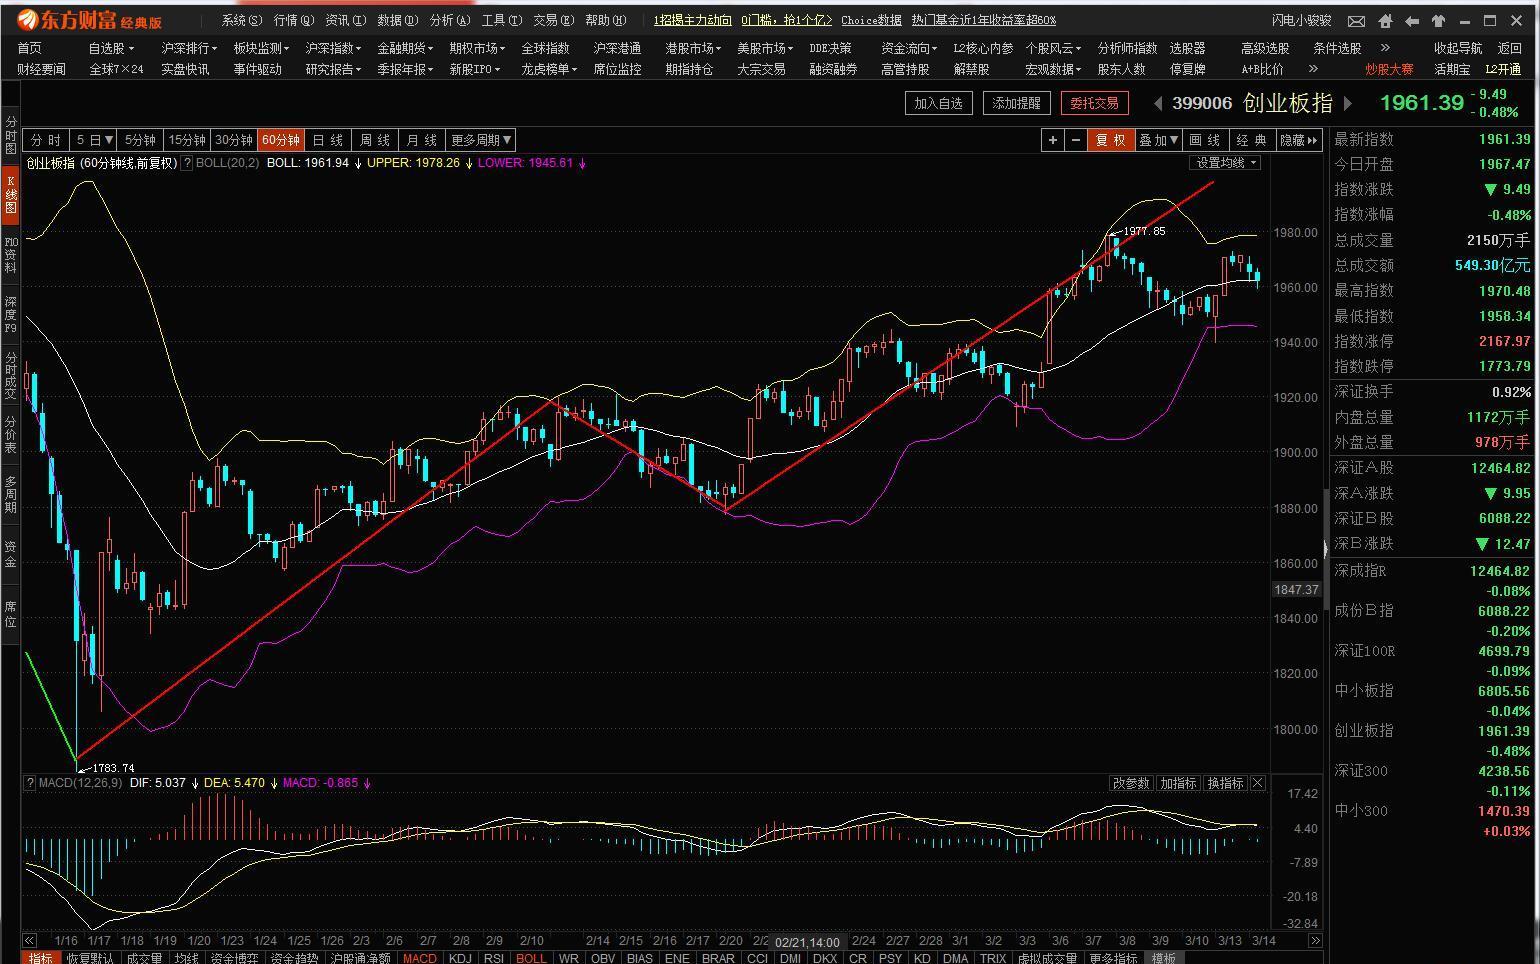Open the 资金 sidebar tab
The width and height of the screenshot is (1540, 964).
pos(11,554)
